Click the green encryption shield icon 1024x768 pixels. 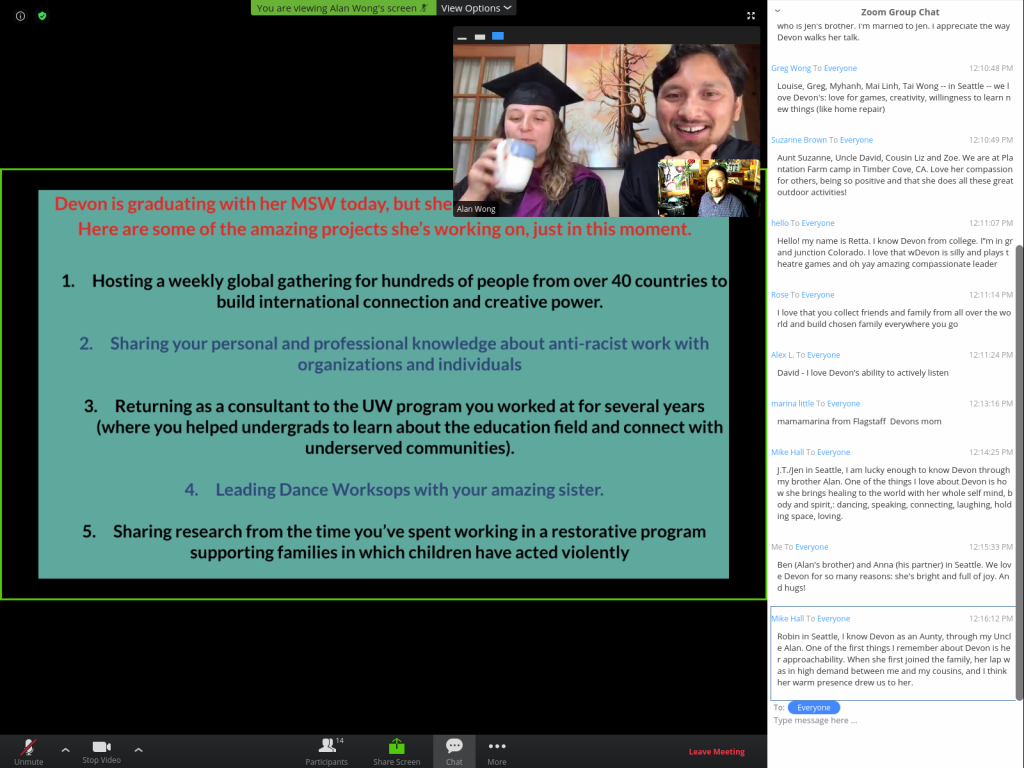[x=42, y=16]
